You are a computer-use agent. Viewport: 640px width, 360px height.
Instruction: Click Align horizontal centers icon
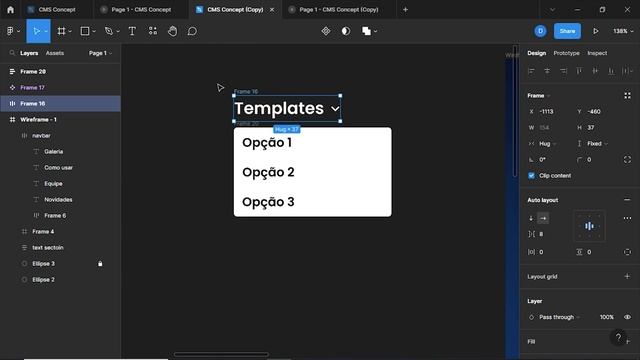pyautogui.click(x=547, y=71)
